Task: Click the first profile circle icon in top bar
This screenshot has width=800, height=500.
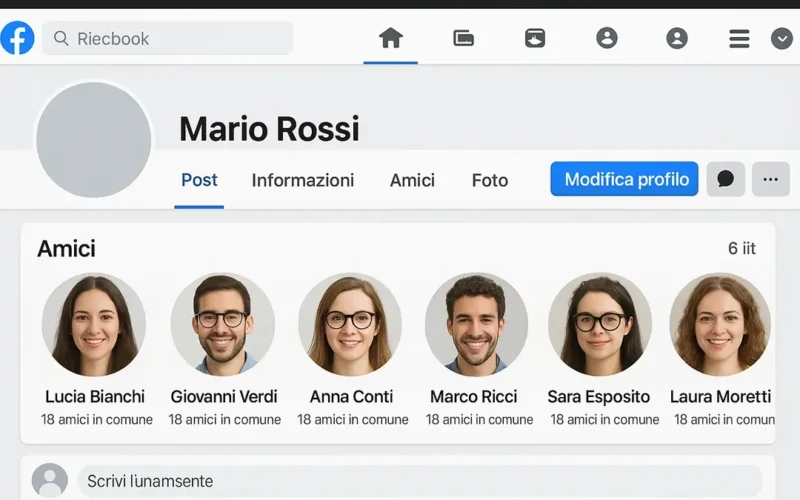Action: 607,38
